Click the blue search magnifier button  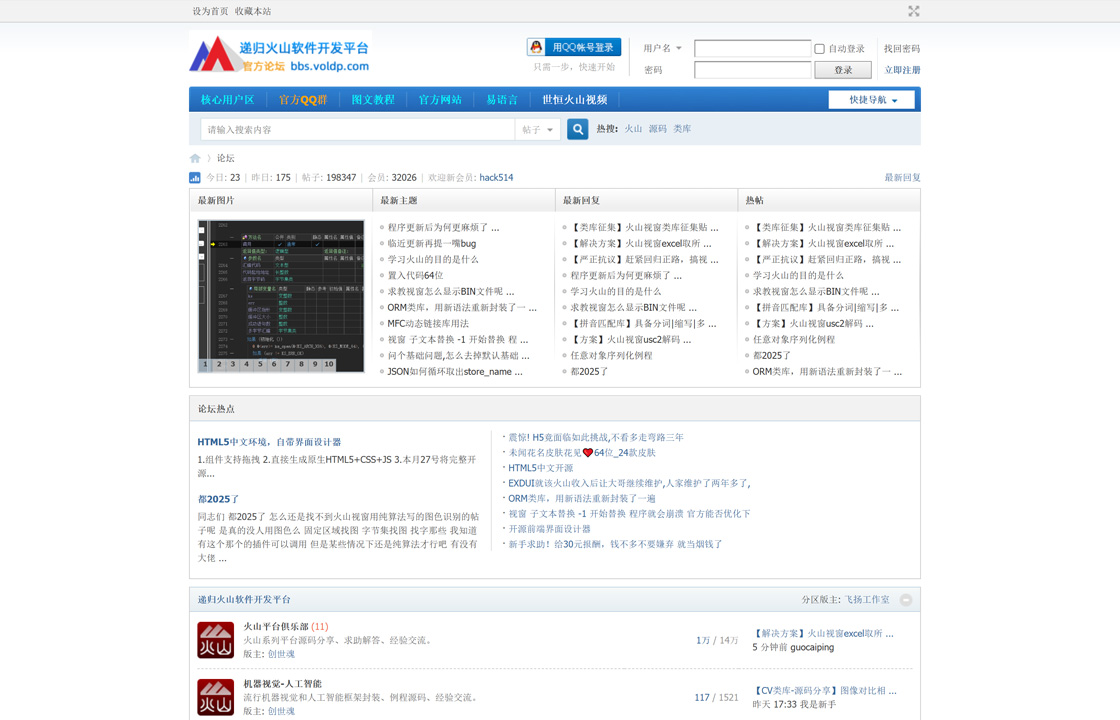pyautogui.click(x=577, y=129)
